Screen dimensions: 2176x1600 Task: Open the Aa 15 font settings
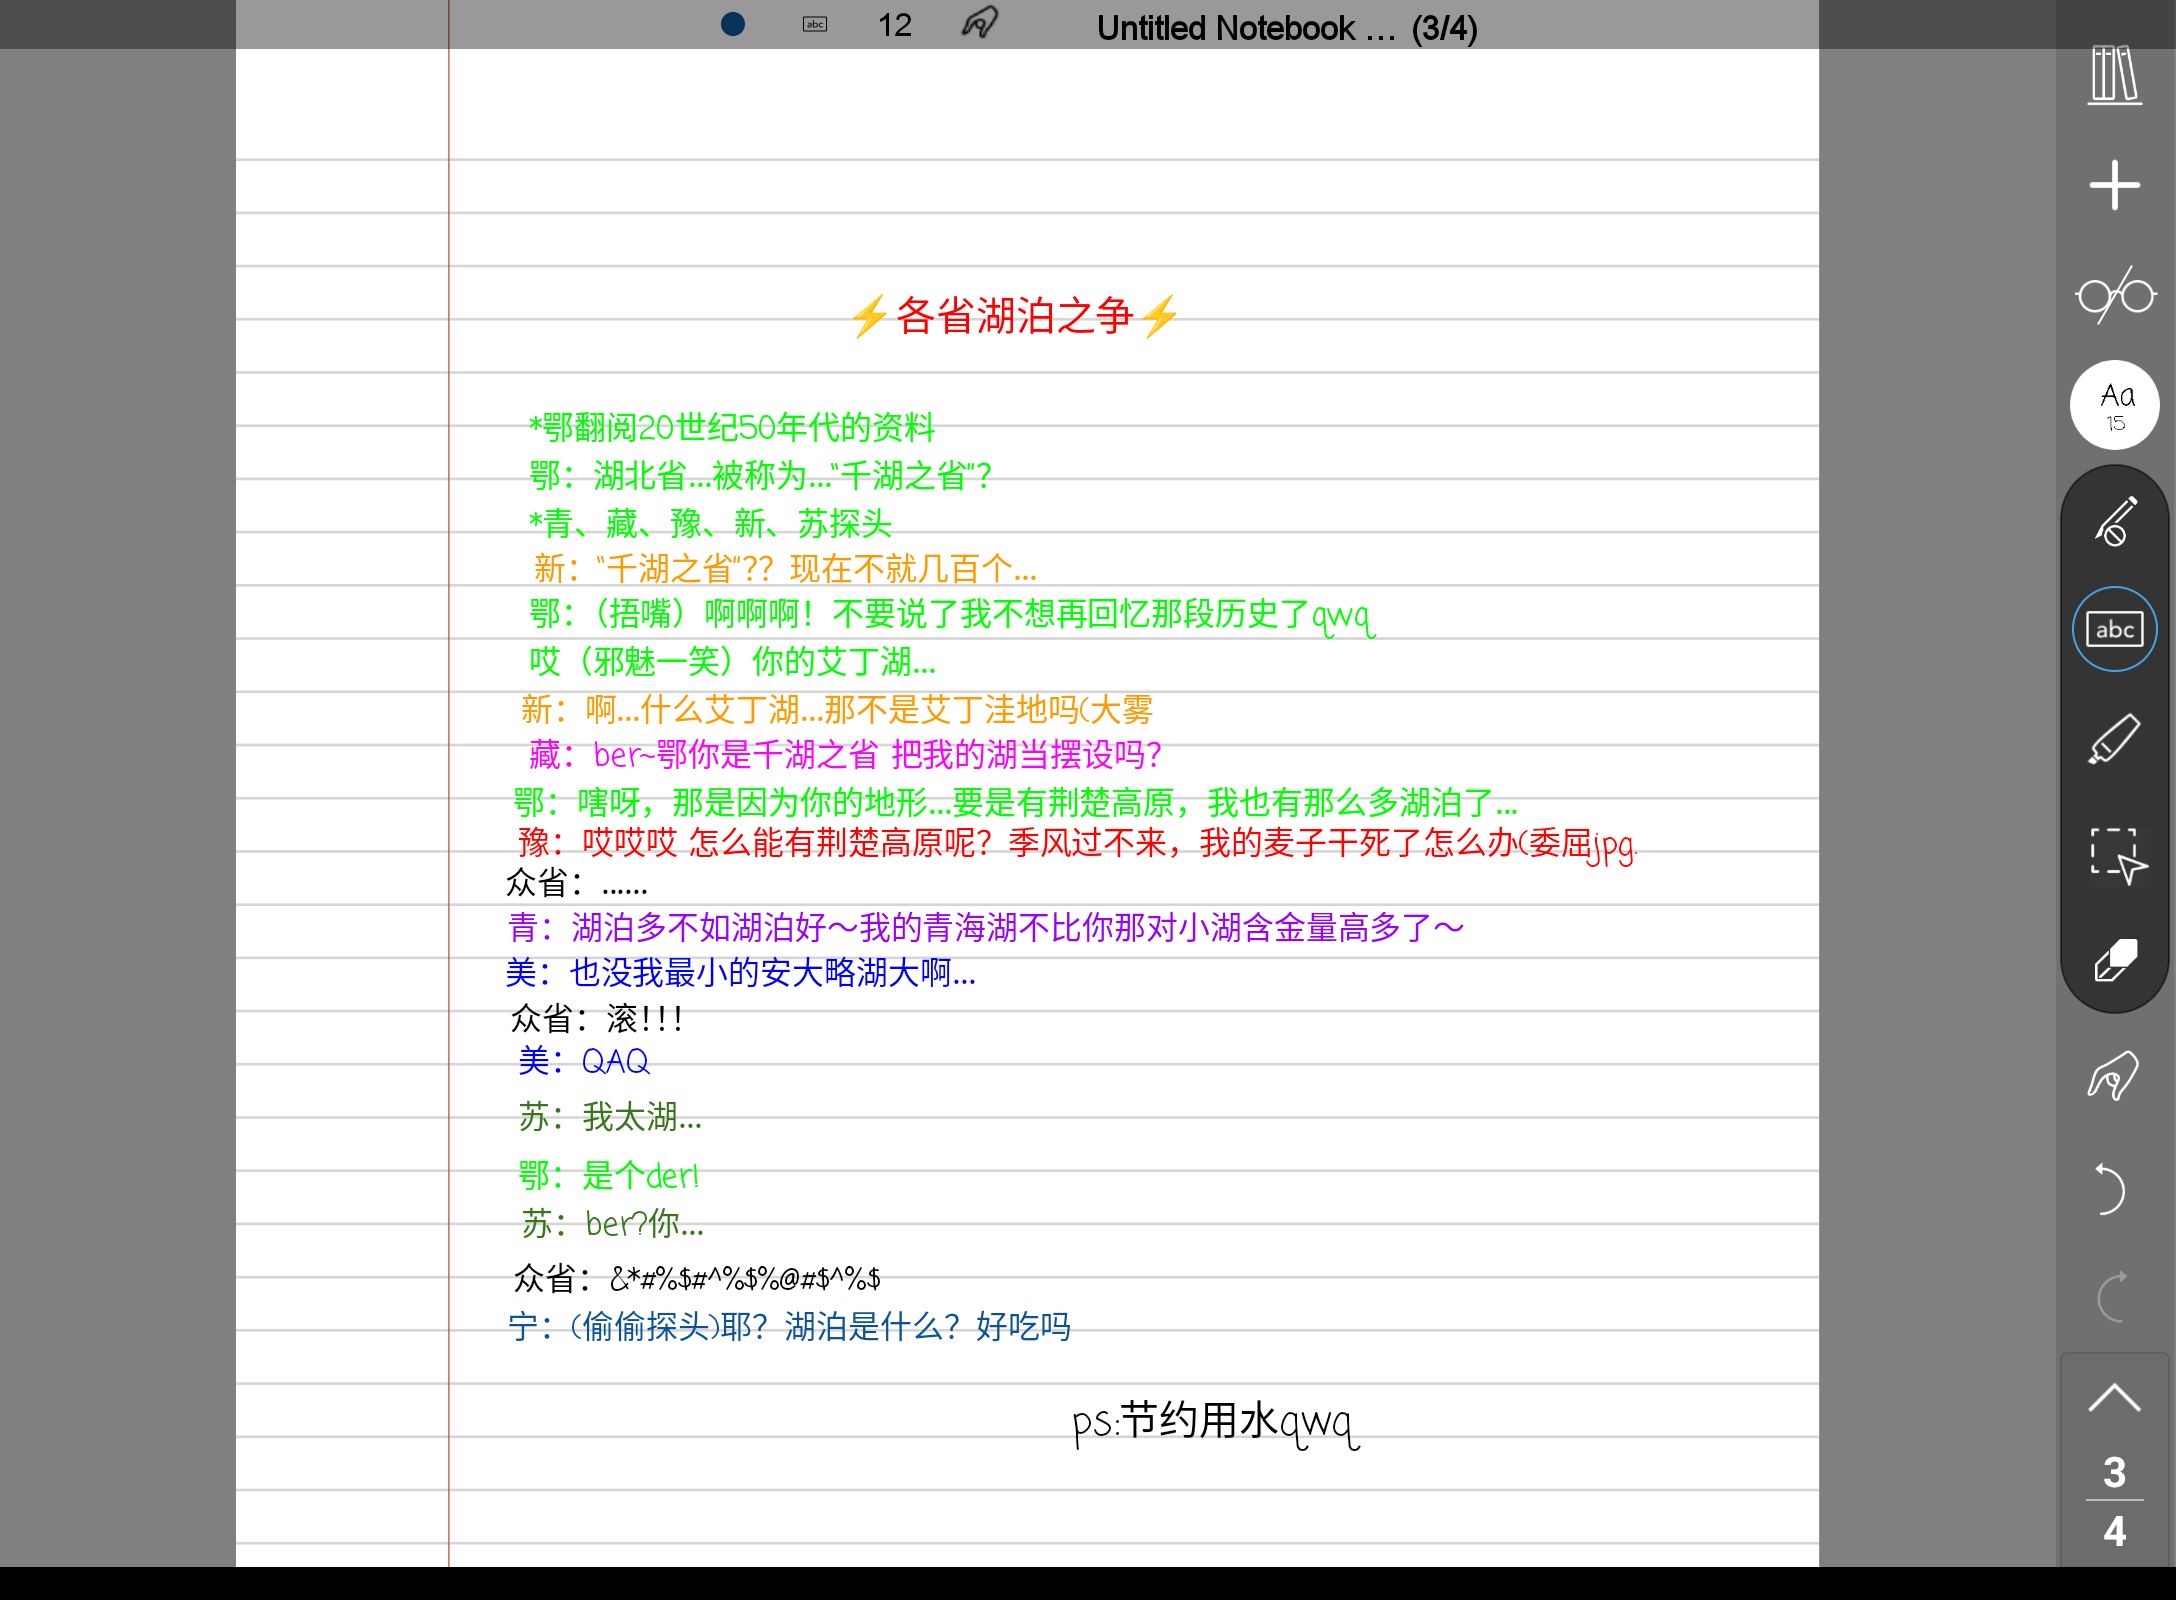(2114, 405)
